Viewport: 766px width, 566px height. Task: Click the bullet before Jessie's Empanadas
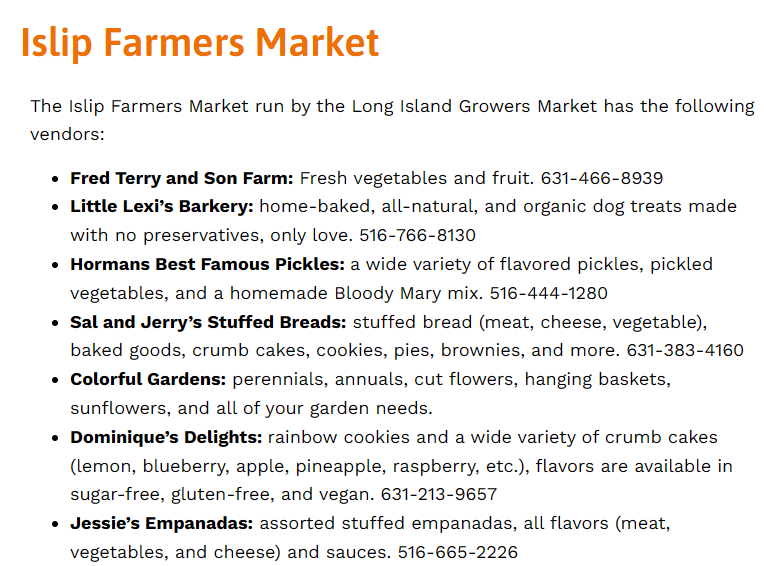[x=55, y=524]
